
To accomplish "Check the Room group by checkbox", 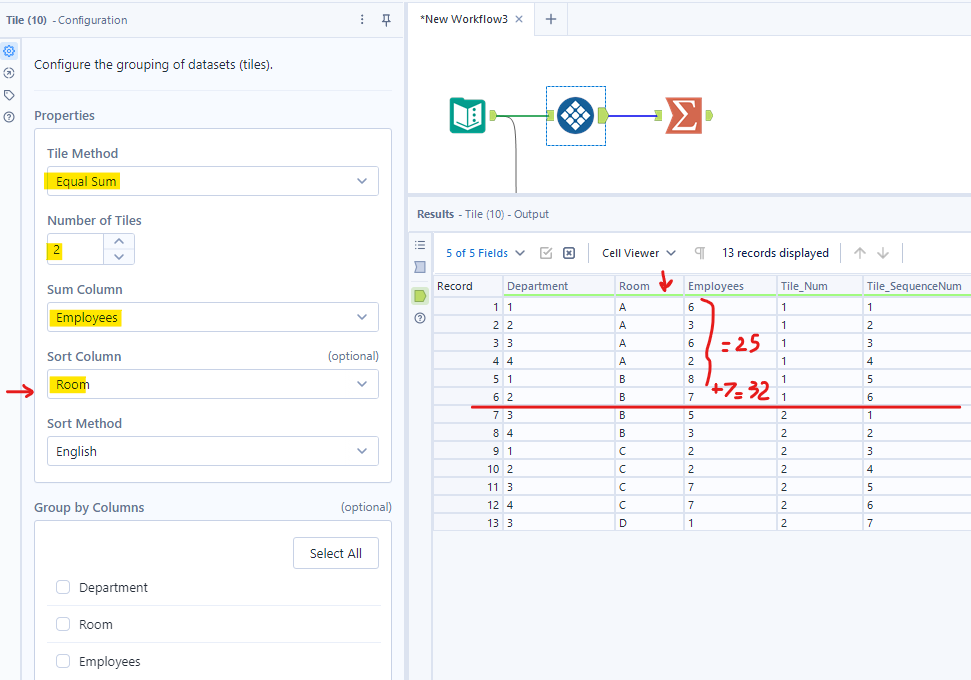I will tap(63, 624).
